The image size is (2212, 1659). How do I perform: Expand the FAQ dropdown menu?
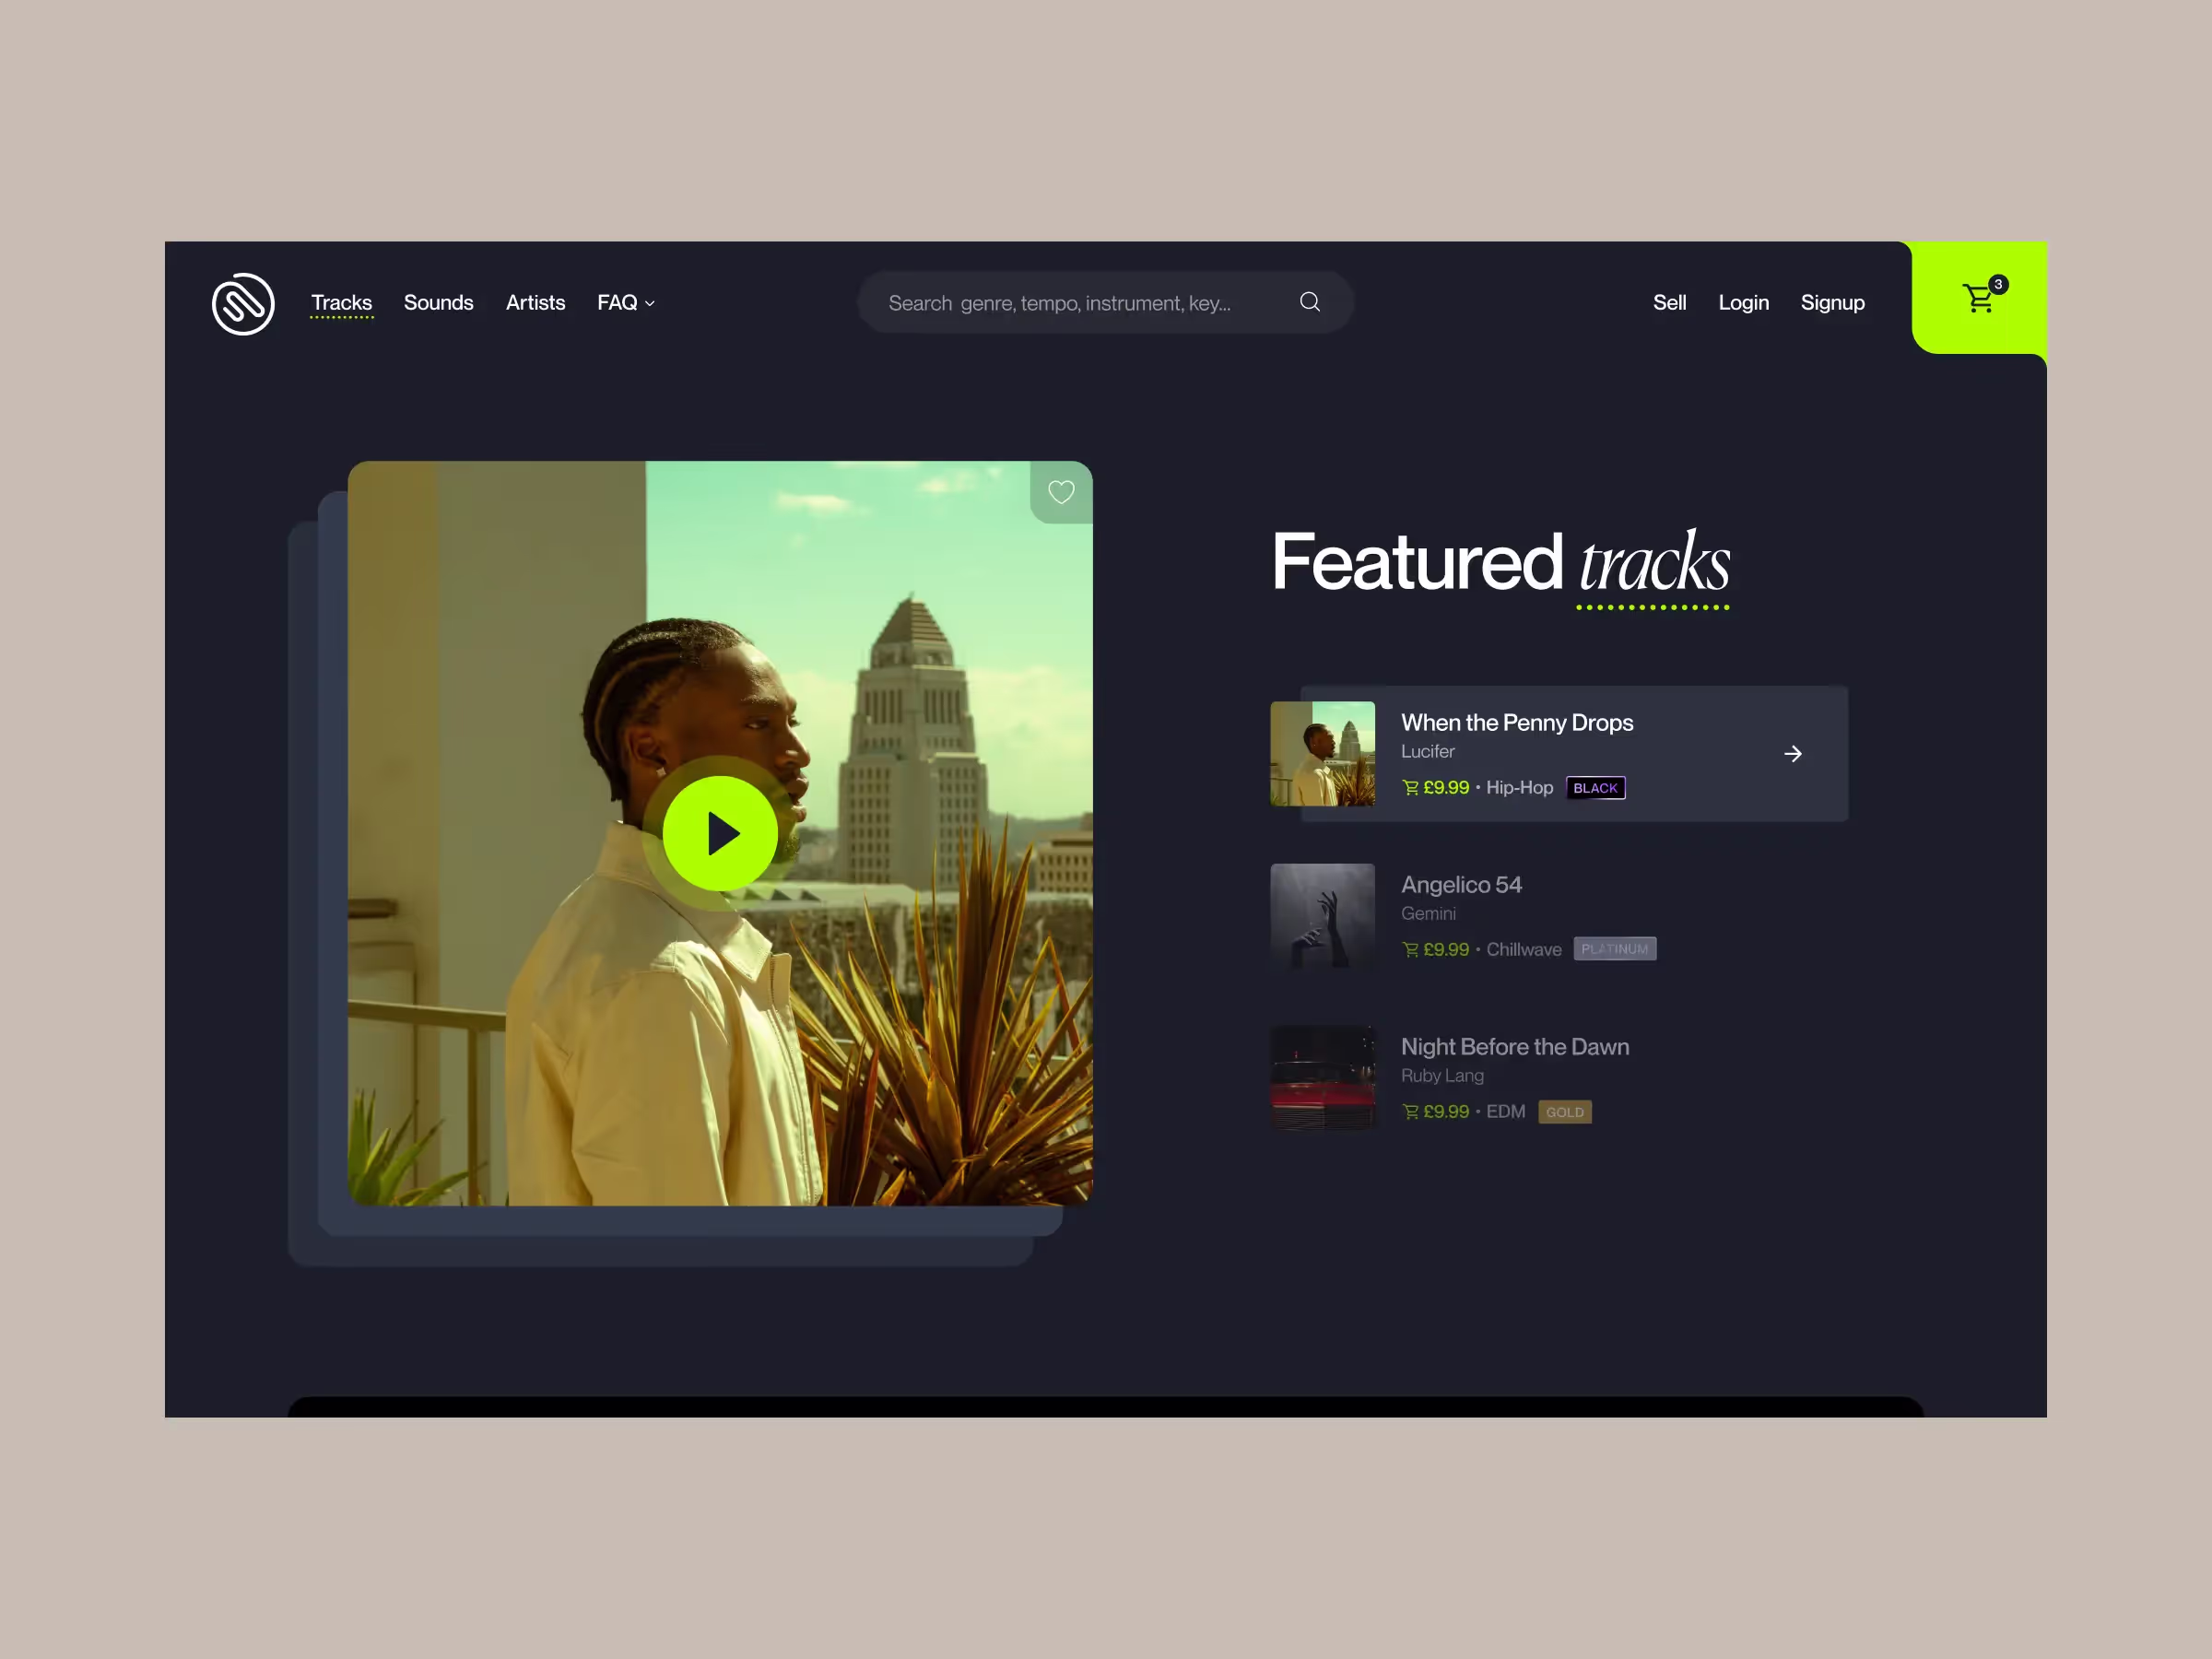(x=625, y=303)
